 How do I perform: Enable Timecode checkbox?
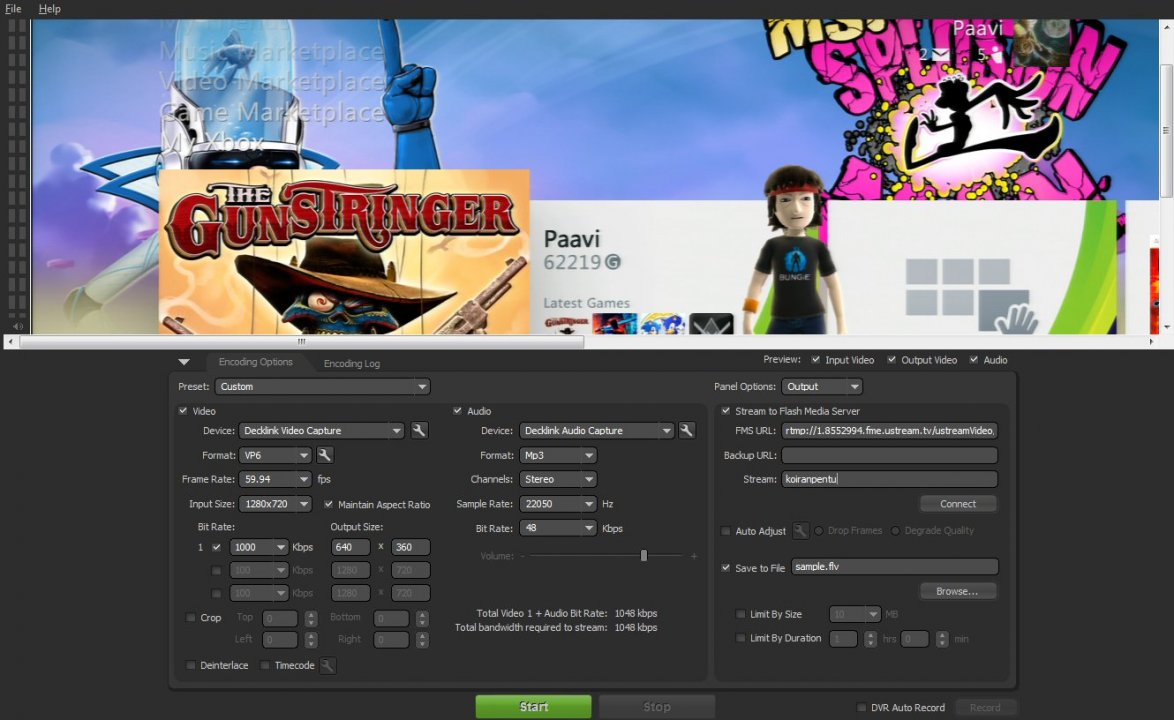[x=264, y=665]
